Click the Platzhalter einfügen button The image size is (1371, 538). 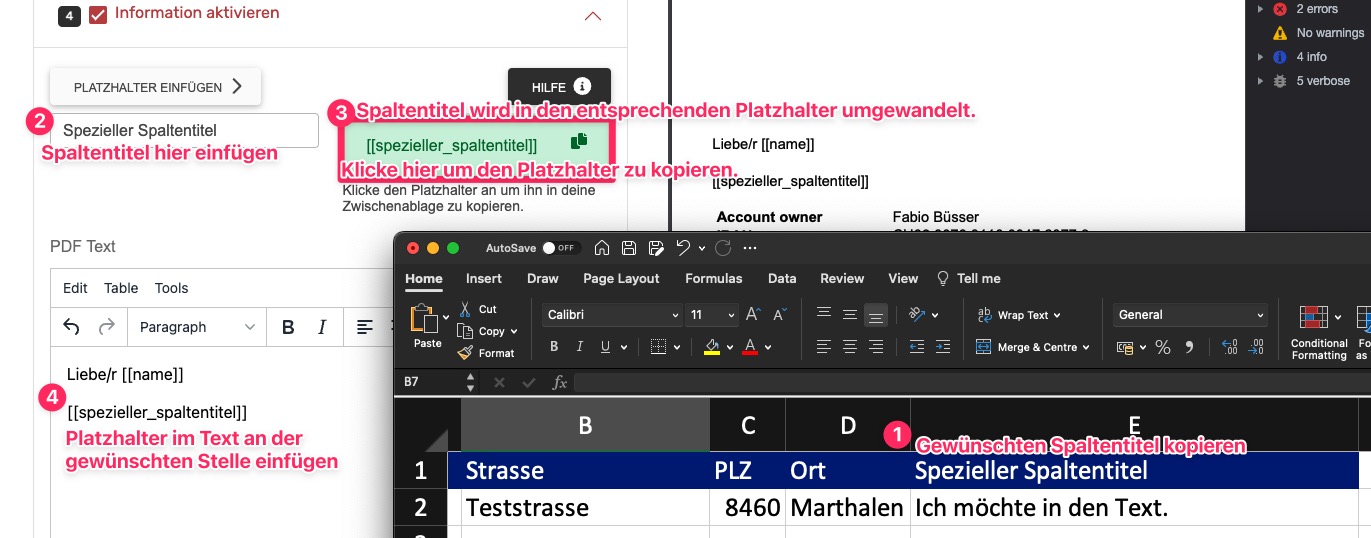click(x=156, y=87)
